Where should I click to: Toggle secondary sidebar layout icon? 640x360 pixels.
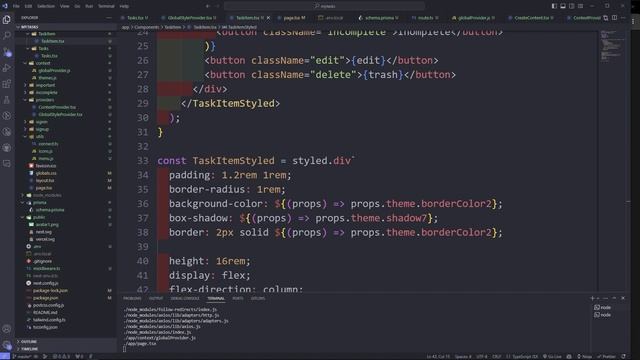pos(572,6)
